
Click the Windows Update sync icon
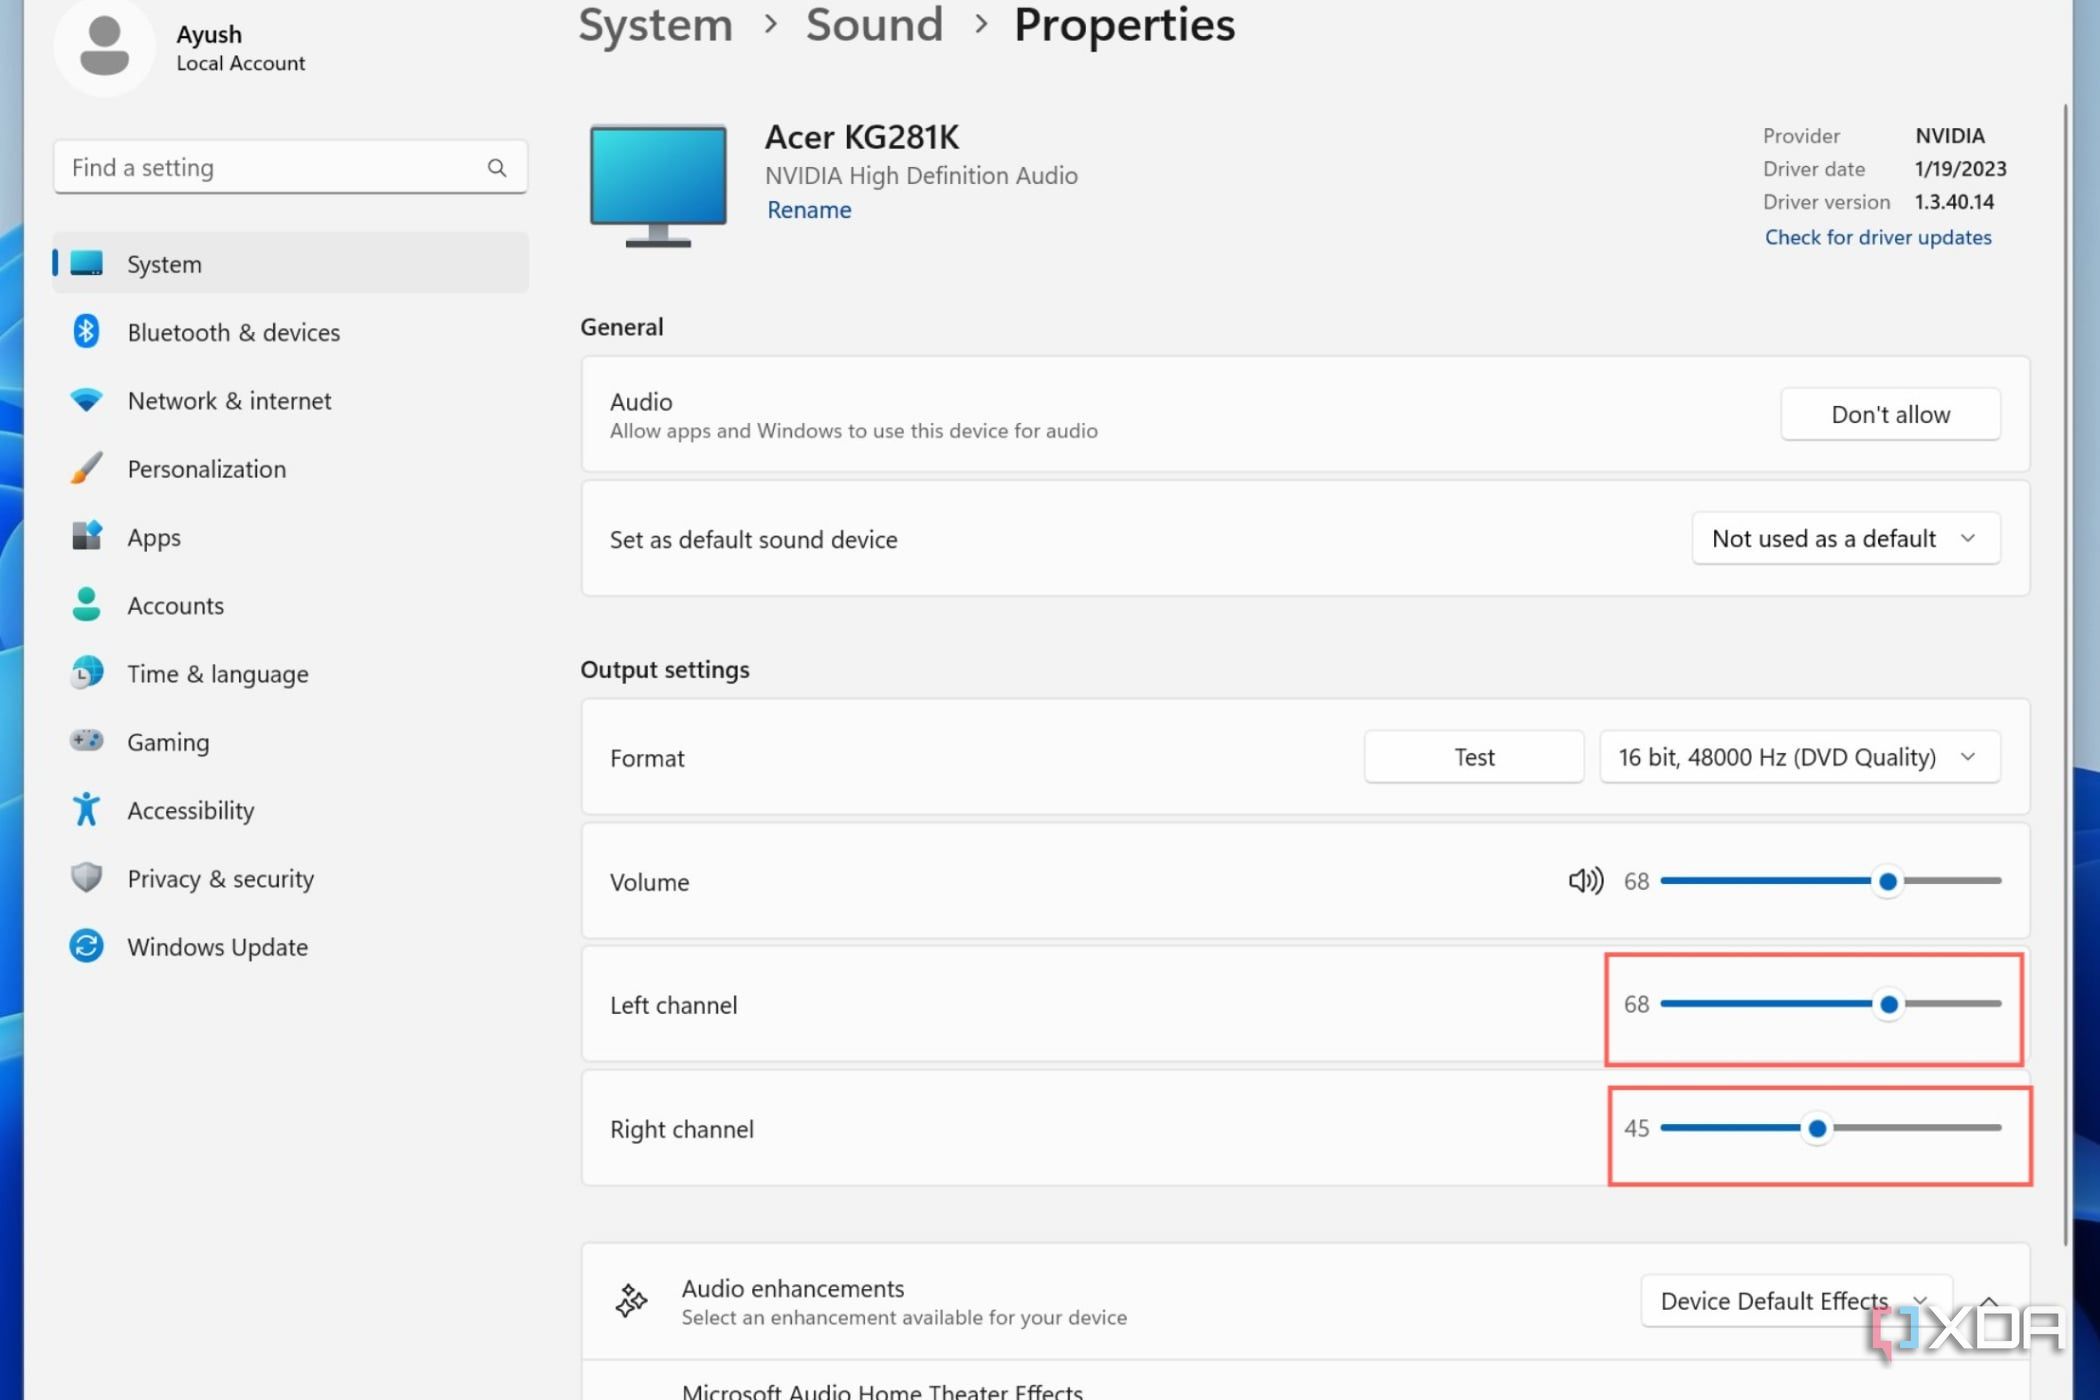[87, 946]
